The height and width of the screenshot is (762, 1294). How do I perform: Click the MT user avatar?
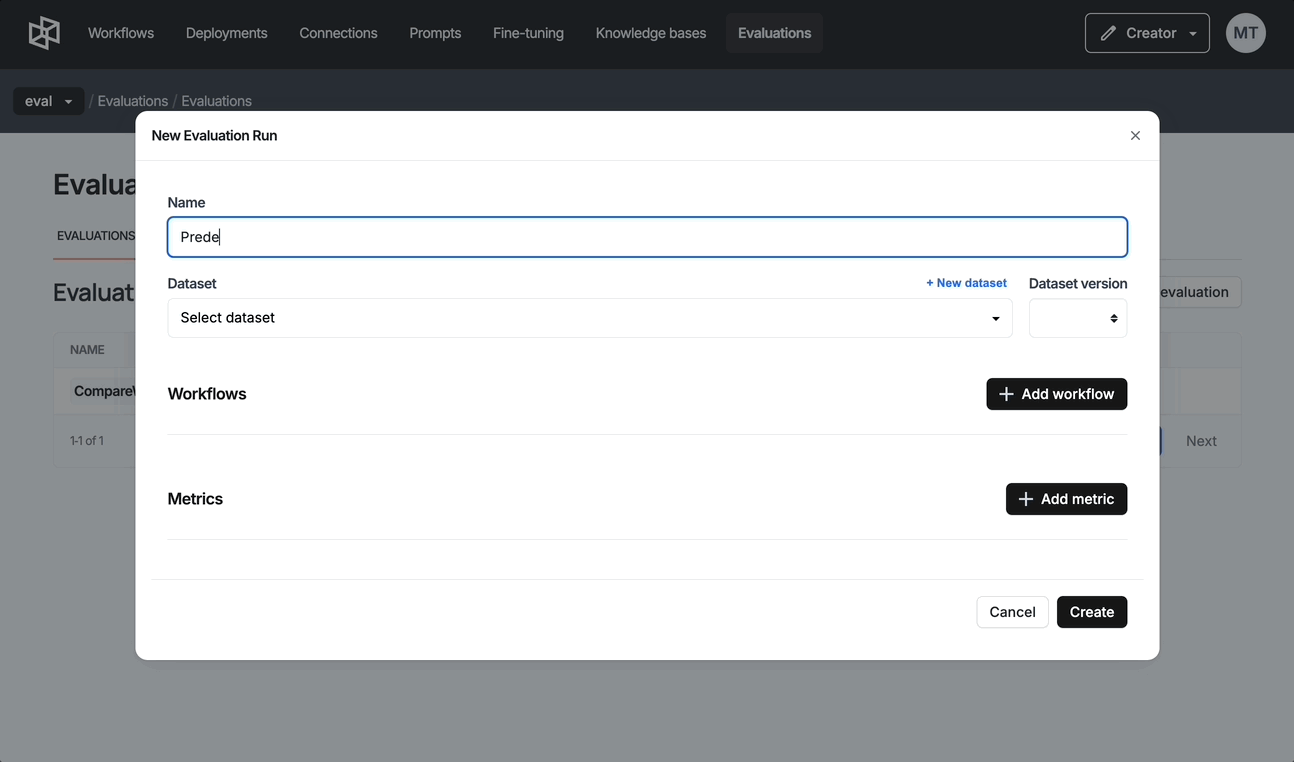point(1245,33)
